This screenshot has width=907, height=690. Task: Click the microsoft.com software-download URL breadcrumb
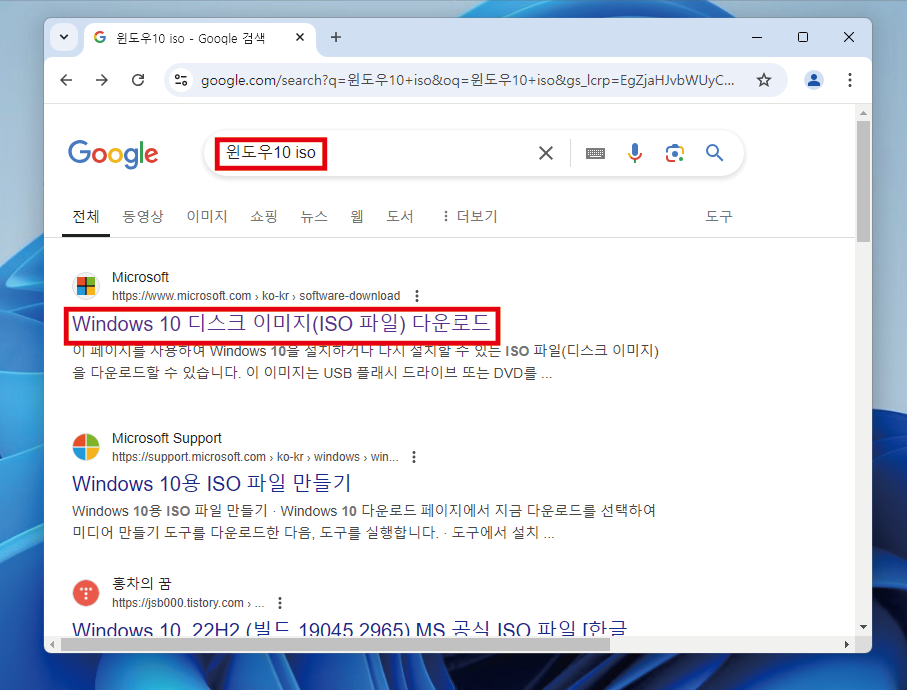(x=256, y=296)
